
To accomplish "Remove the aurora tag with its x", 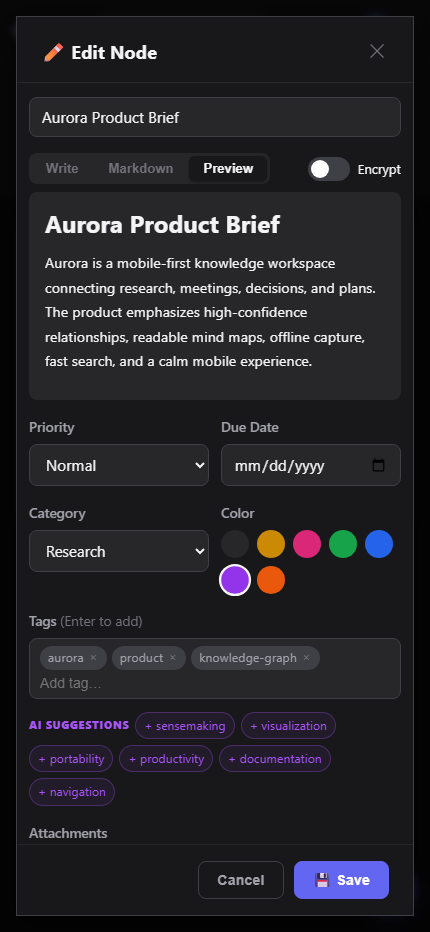I will pyautogui.click(x=93, y=658).
